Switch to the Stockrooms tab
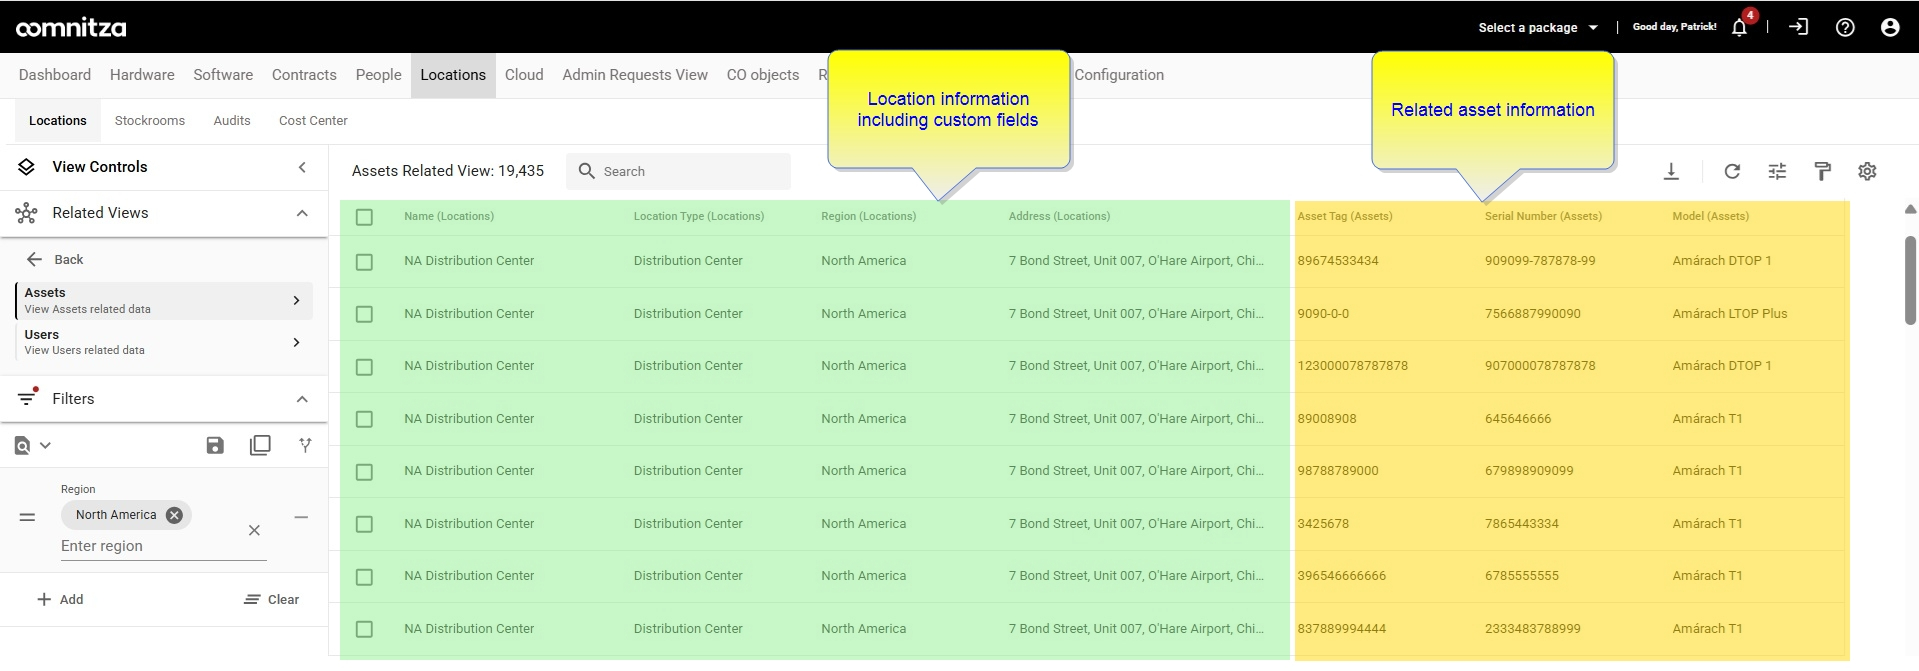 tap(150, 121)
